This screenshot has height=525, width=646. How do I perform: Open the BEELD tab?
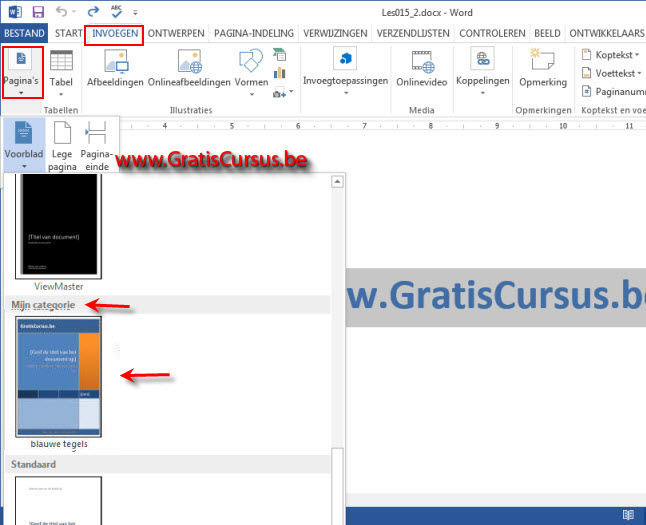[x=547, y=33]
